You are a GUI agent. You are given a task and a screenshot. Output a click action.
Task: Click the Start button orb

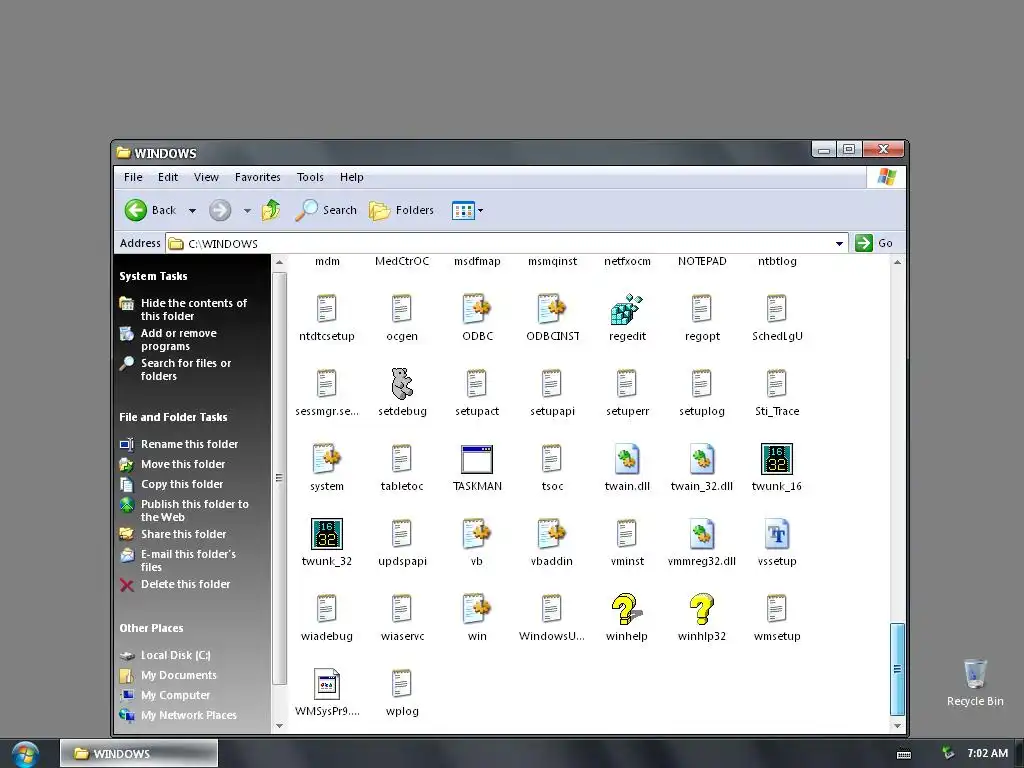25,754
